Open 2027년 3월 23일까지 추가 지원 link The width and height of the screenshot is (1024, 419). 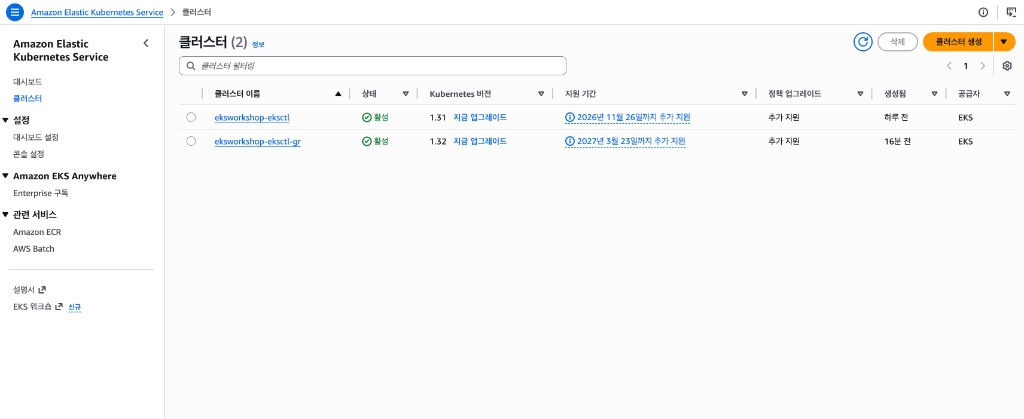631,141
